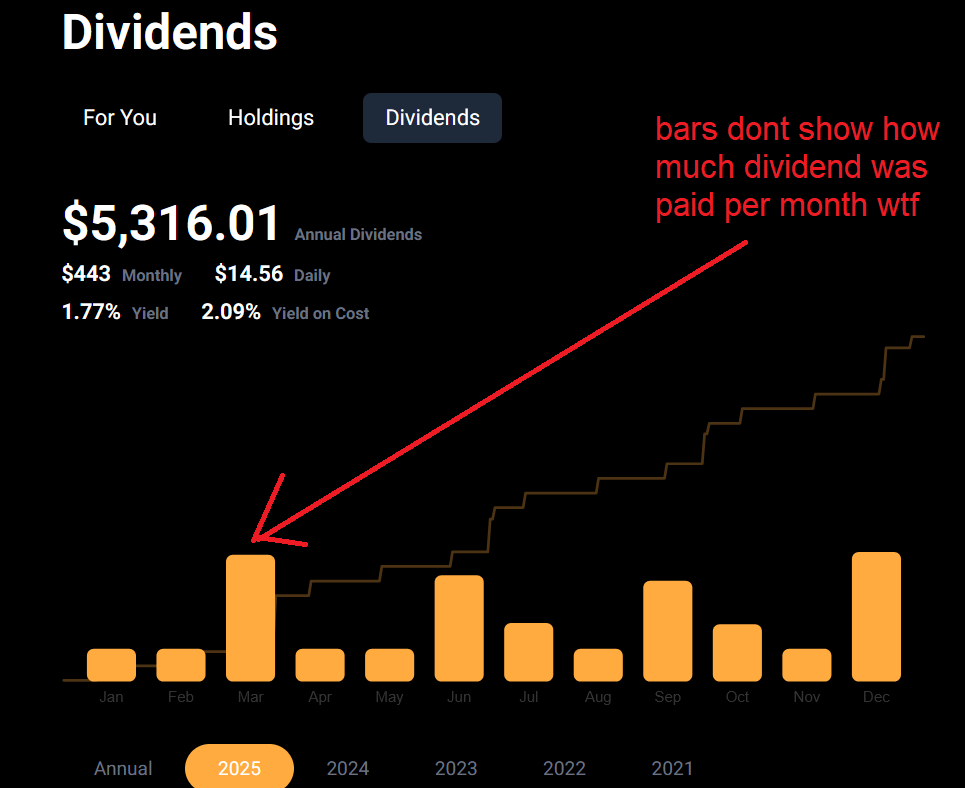Show dividends for 2023

[x=456, y=768]
